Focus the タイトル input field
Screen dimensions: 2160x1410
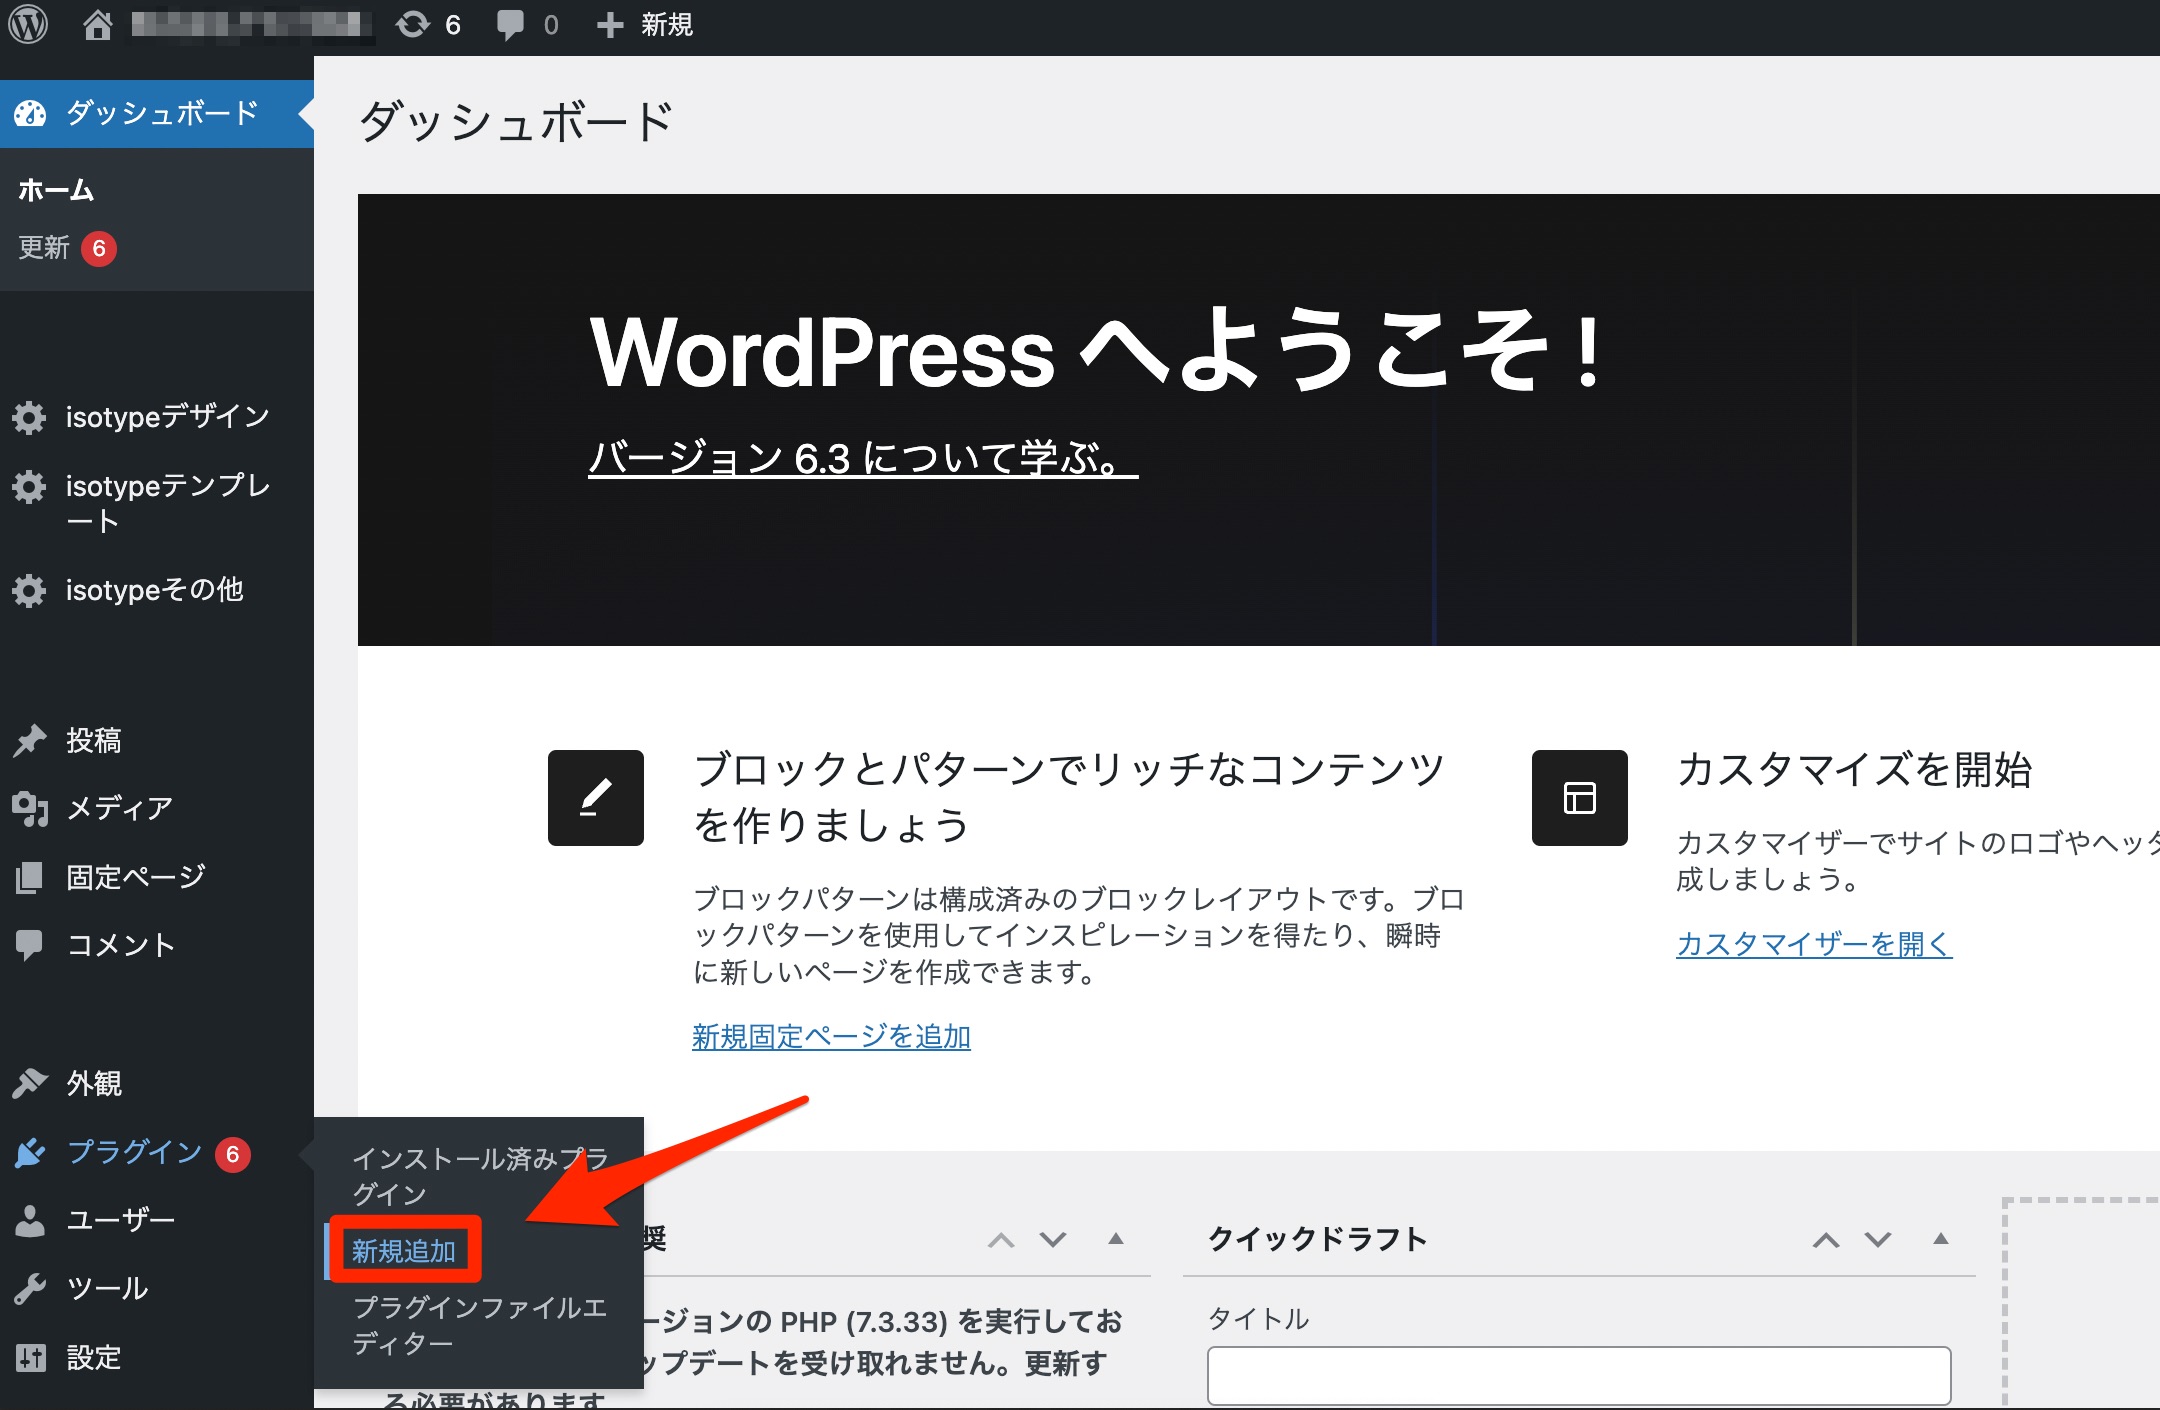tap(1579, 1376)
